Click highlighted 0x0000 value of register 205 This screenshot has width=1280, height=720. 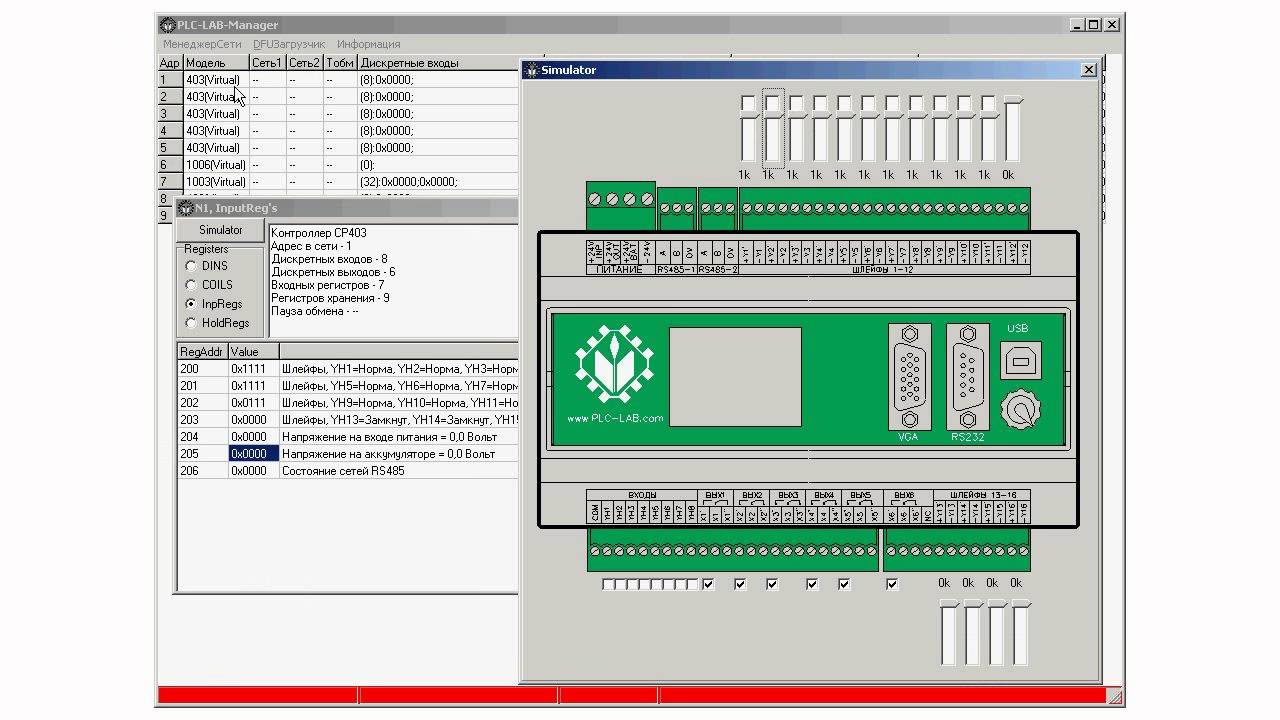click(x=254, y=454)
